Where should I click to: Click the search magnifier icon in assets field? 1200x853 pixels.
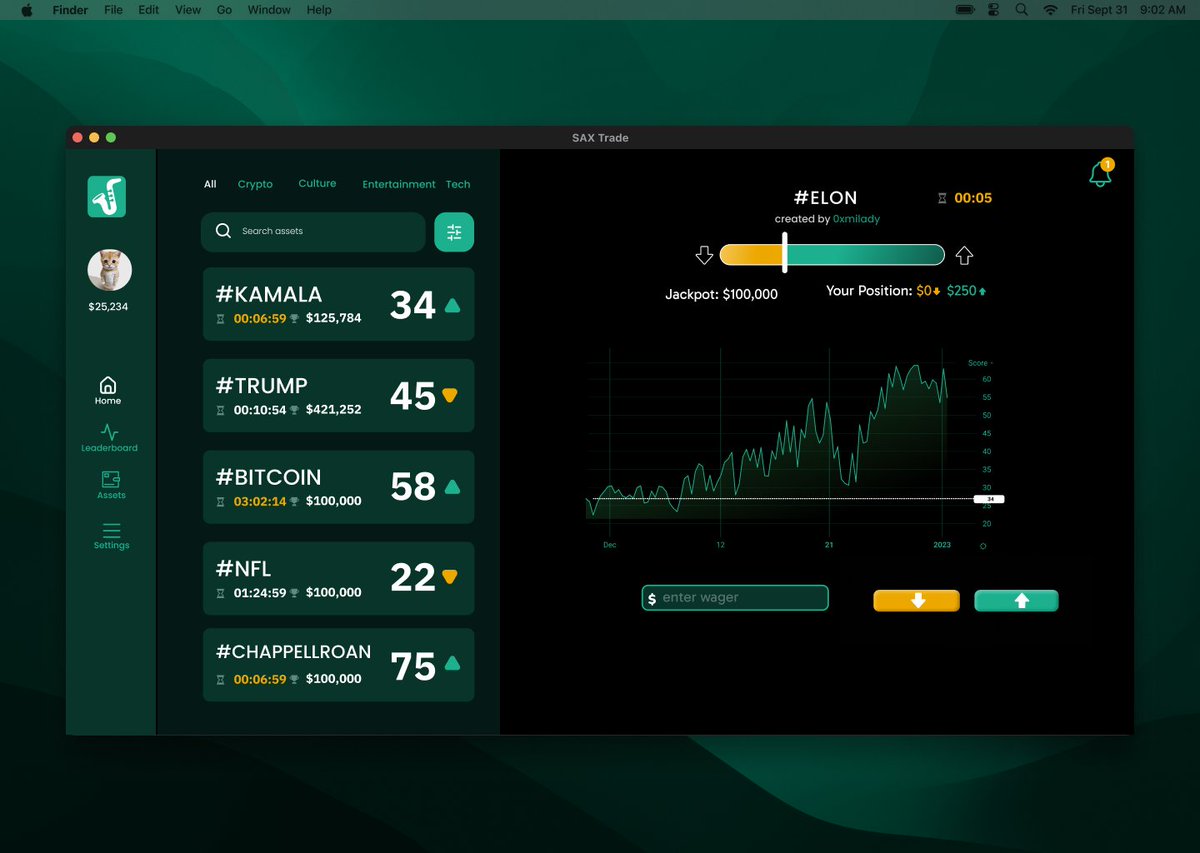point(224,231)
